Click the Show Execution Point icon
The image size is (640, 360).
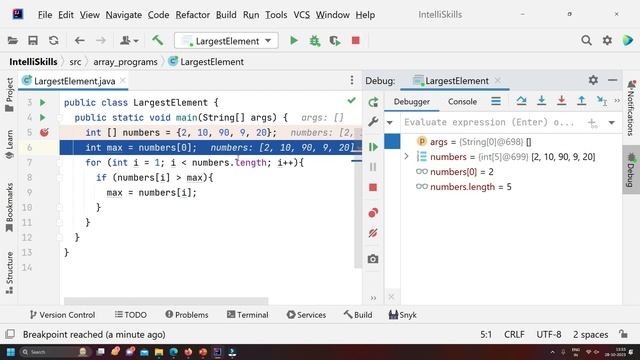496,101
